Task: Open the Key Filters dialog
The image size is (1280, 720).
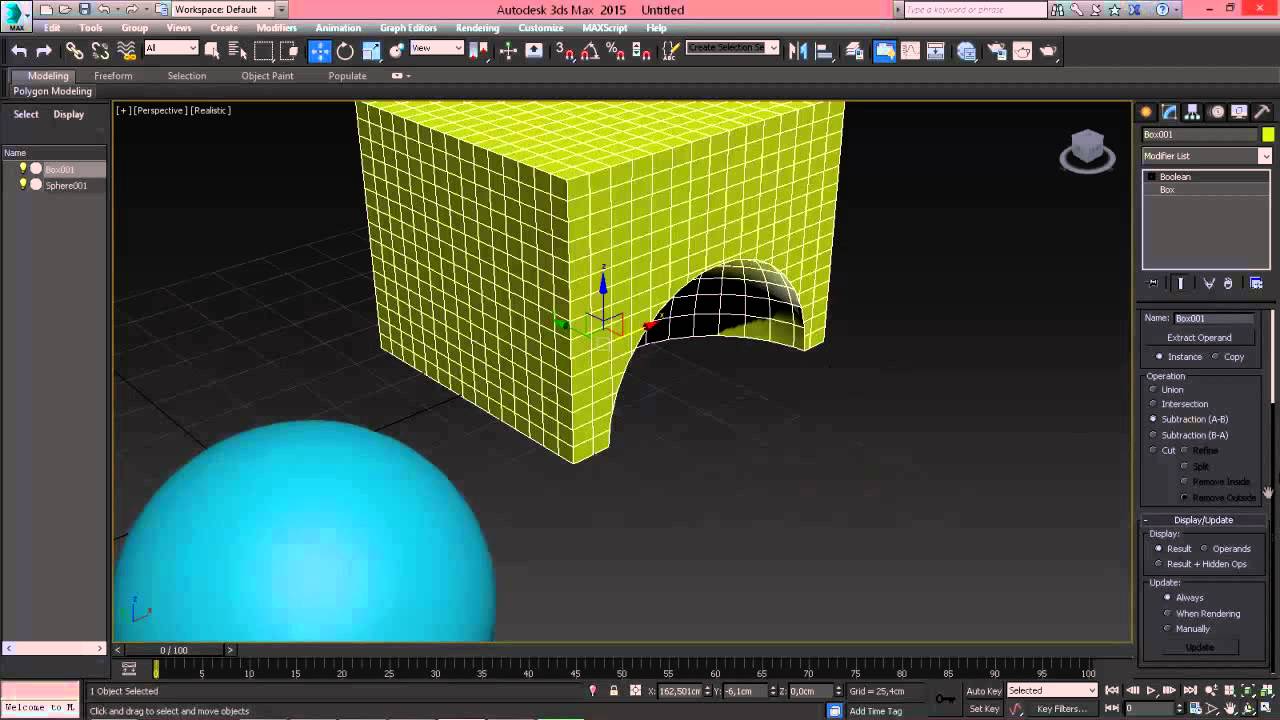Action: coord(1061,709)
